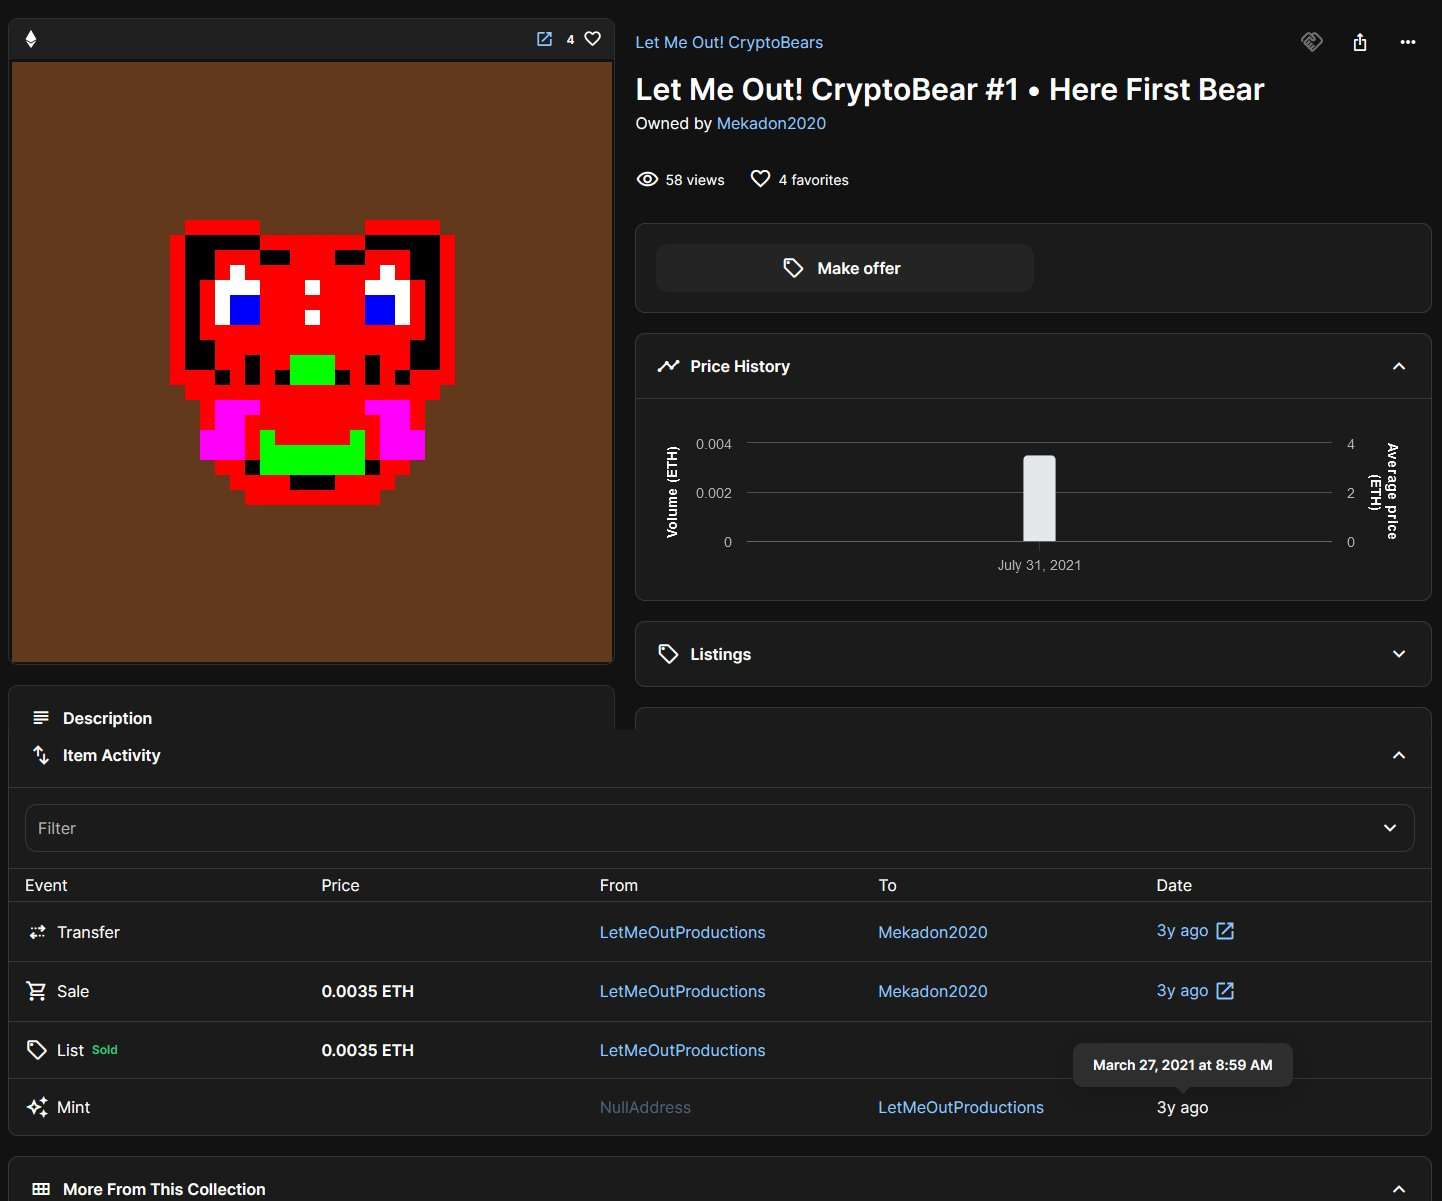1442x1201 pixels.
Task: Open 3y ago link in Sale row
Action: click(x=1182, y=990)
